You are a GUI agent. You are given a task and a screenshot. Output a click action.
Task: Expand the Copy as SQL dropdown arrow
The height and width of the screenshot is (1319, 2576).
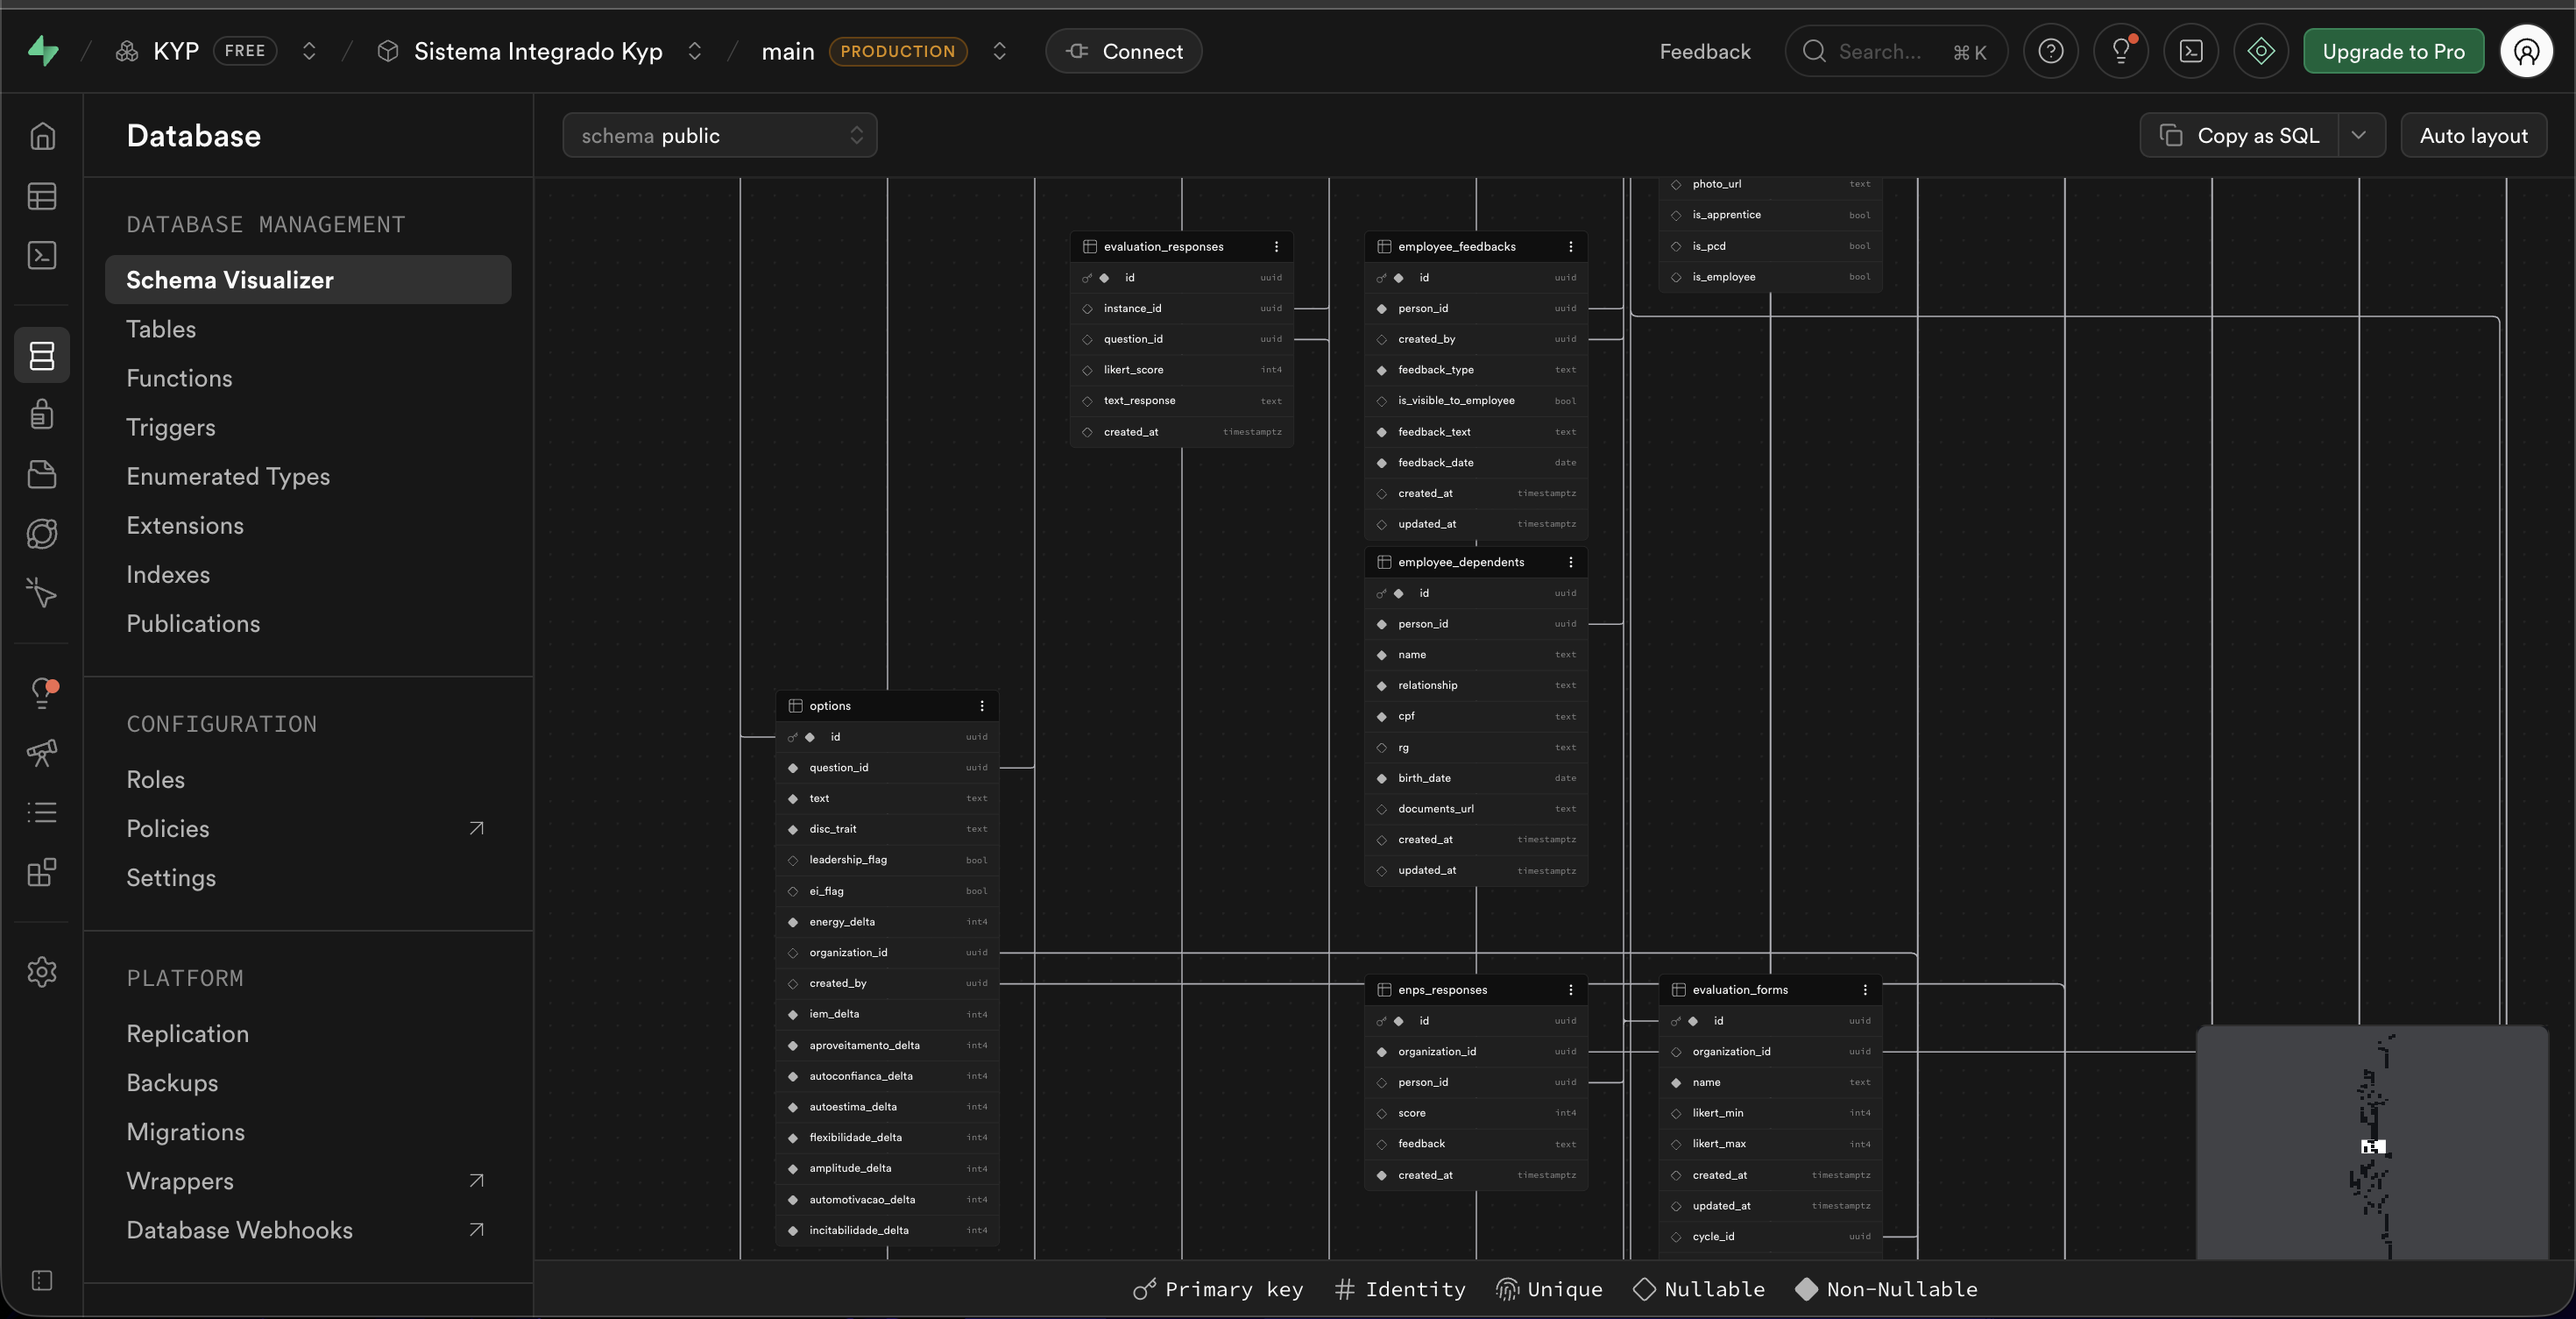coord(2359,135)
